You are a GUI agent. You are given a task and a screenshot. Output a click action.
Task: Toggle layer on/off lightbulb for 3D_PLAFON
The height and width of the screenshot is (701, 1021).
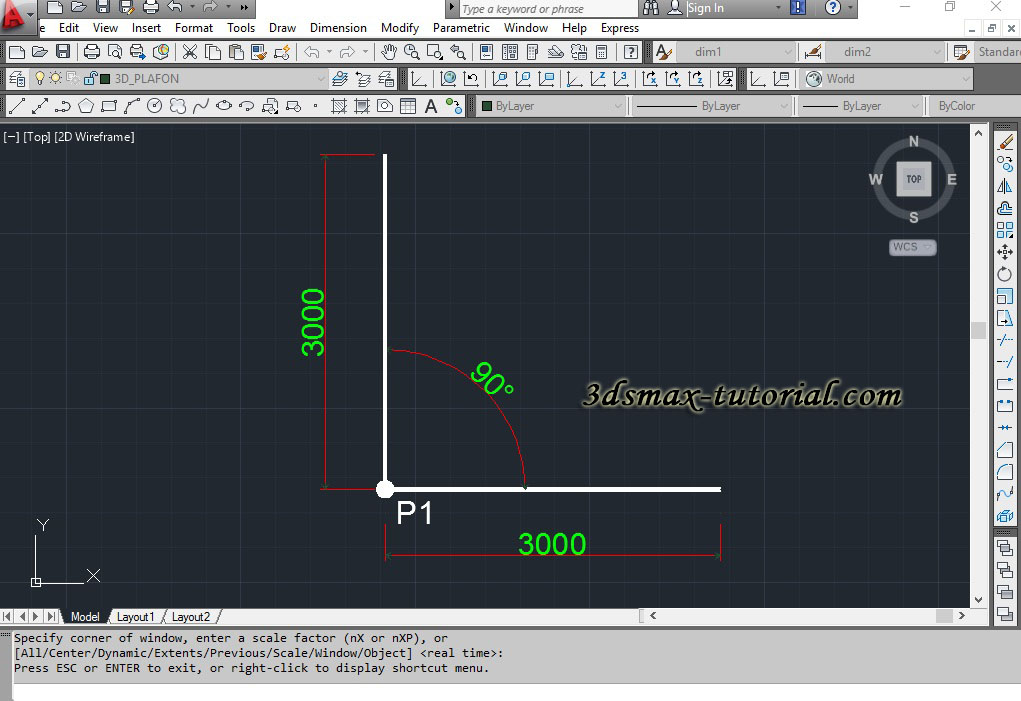[x=40, y=79]
